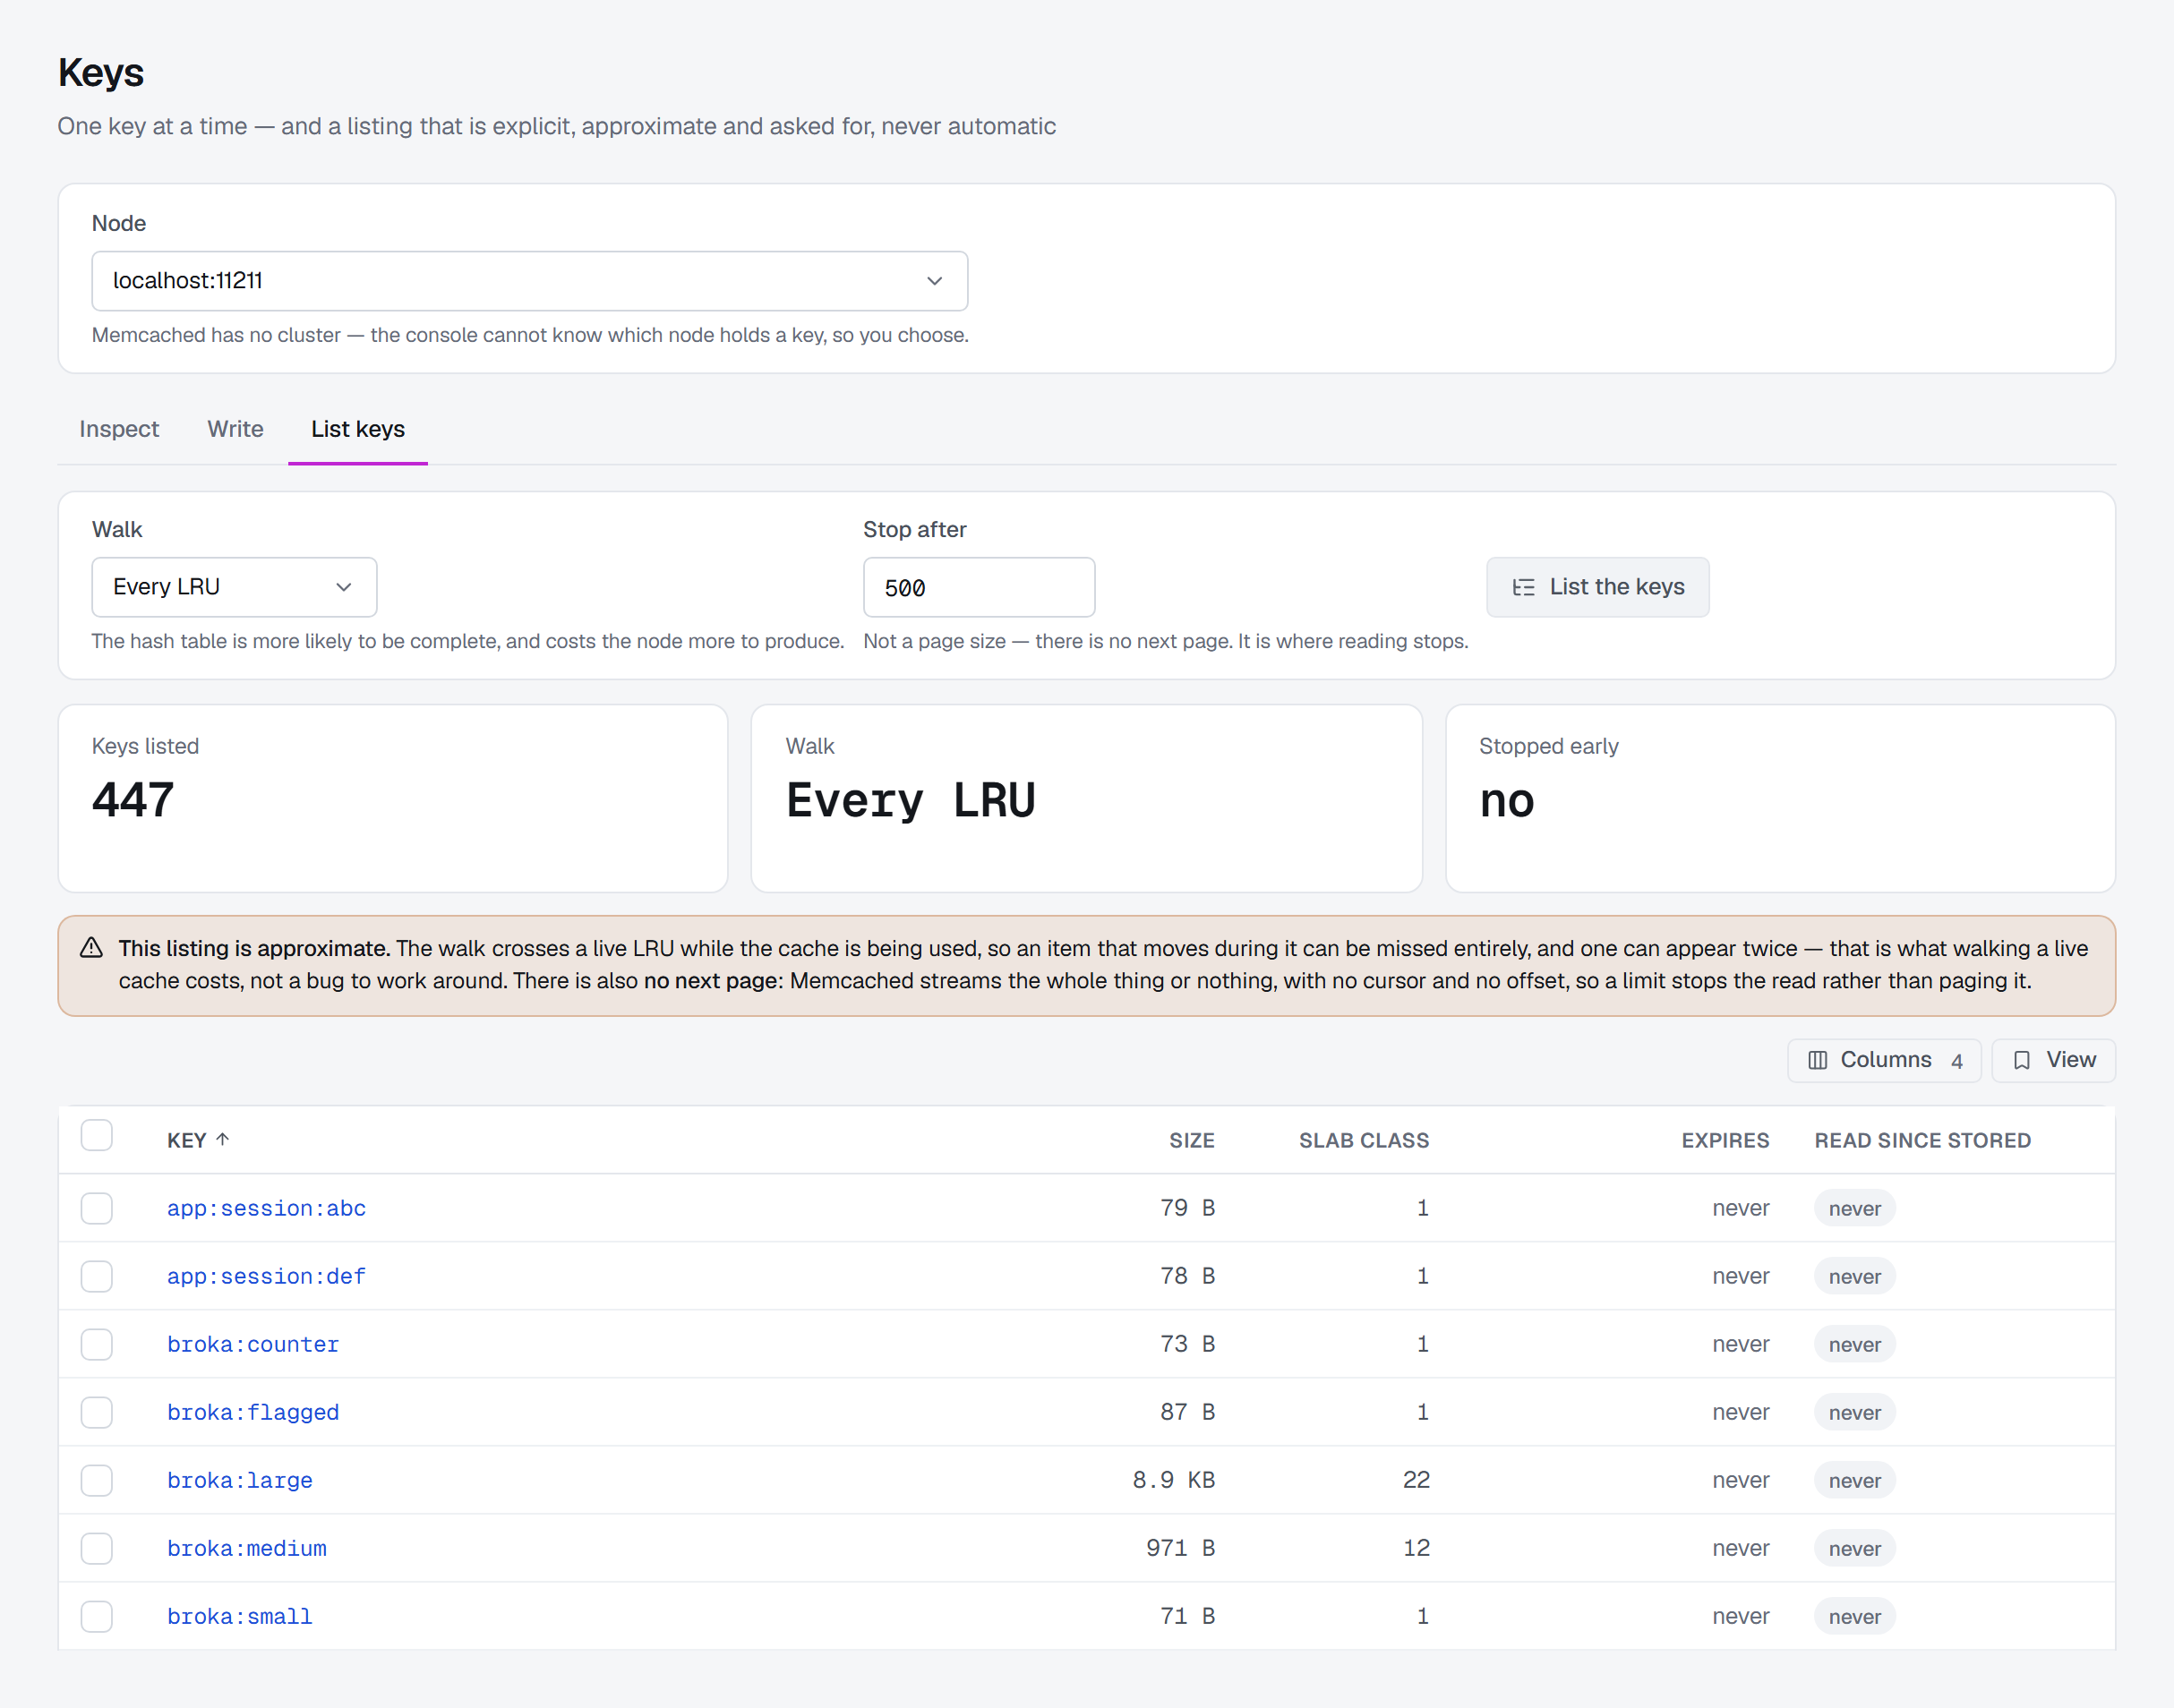Open the Walk dropdown set to Every LRU
The image size is (2174, 1708).
234,587
